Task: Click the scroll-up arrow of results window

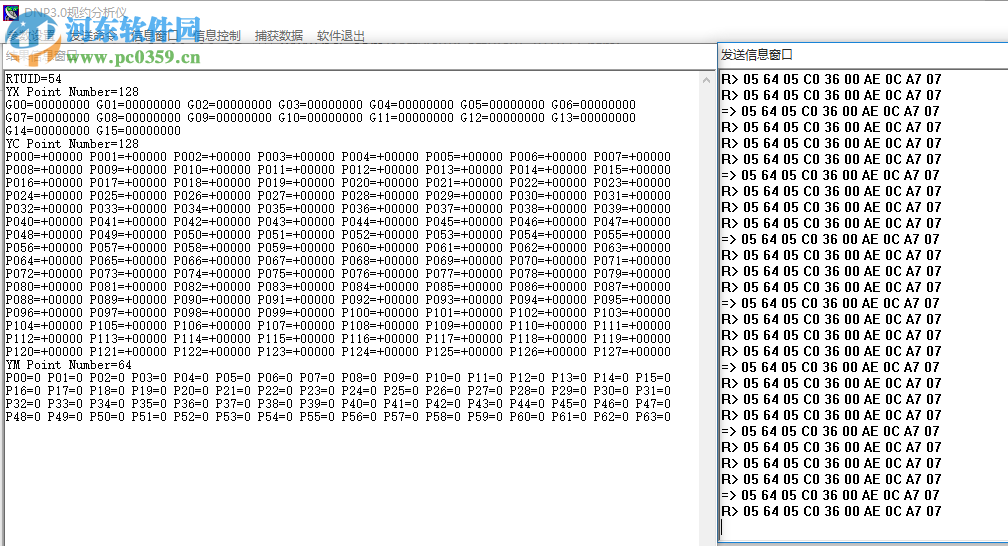Action: coord(706,80)
